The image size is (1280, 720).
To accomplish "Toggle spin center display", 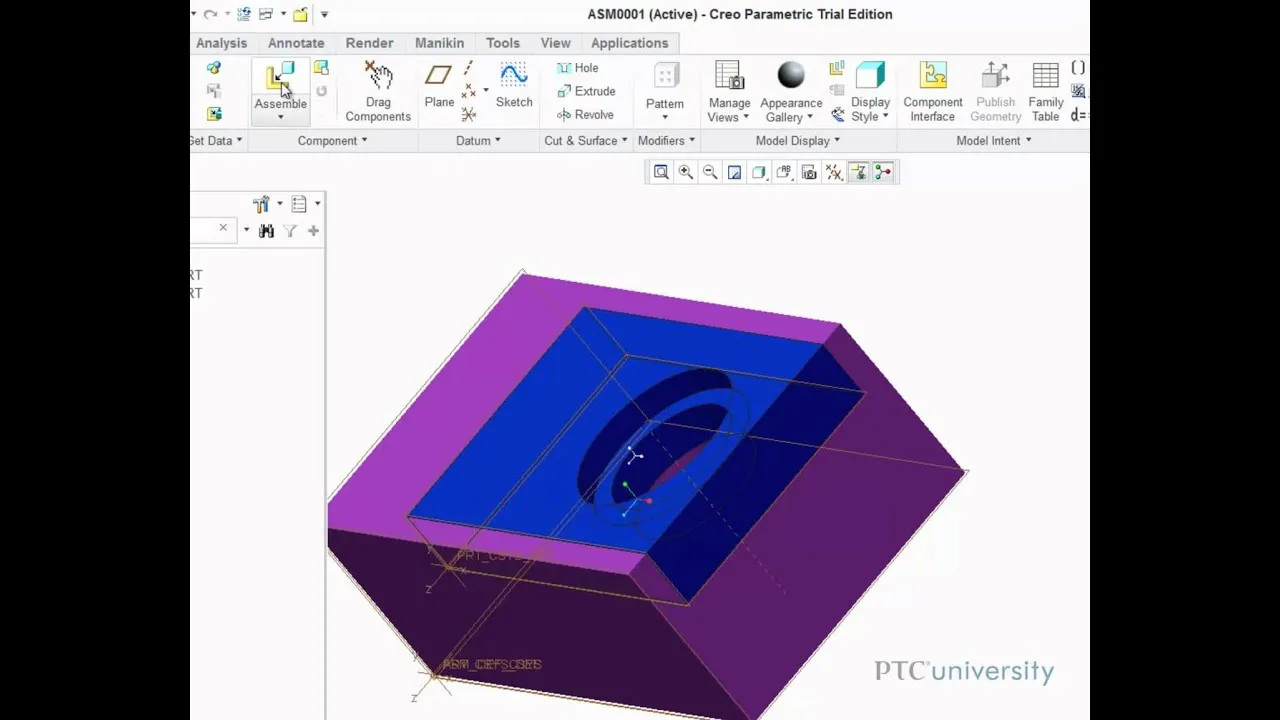I will [883, 172].
